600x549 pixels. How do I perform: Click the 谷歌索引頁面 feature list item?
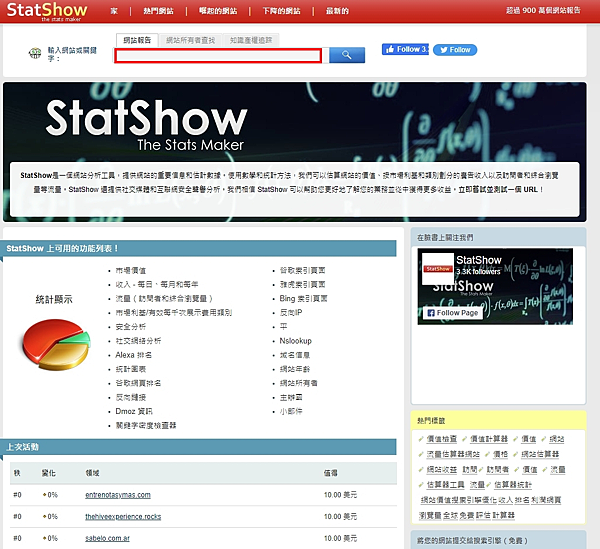pyautogui.click(x=302, y=270)
